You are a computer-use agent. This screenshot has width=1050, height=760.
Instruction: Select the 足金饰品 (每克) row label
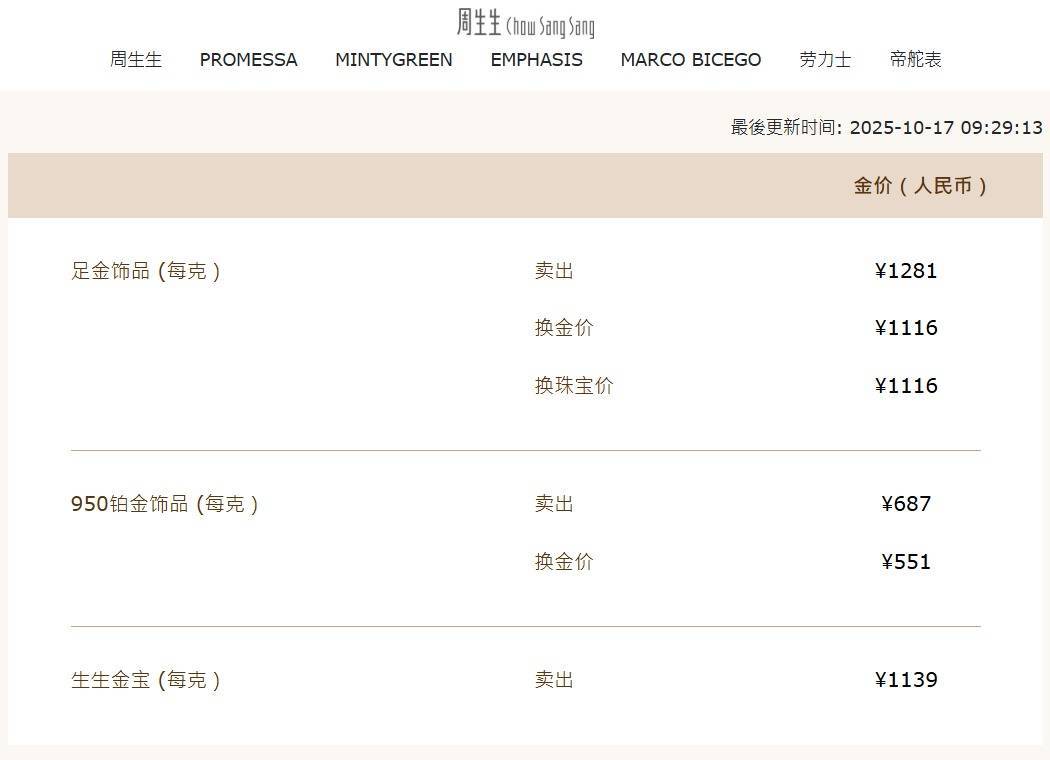(x=146, y=271)
